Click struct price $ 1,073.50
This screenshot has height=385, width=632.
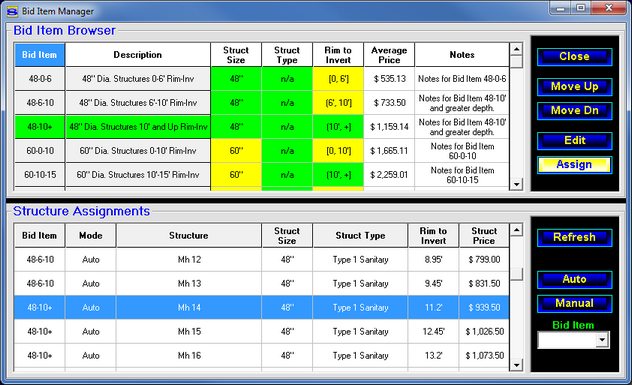pyautogui.click(x=484, y=356)
